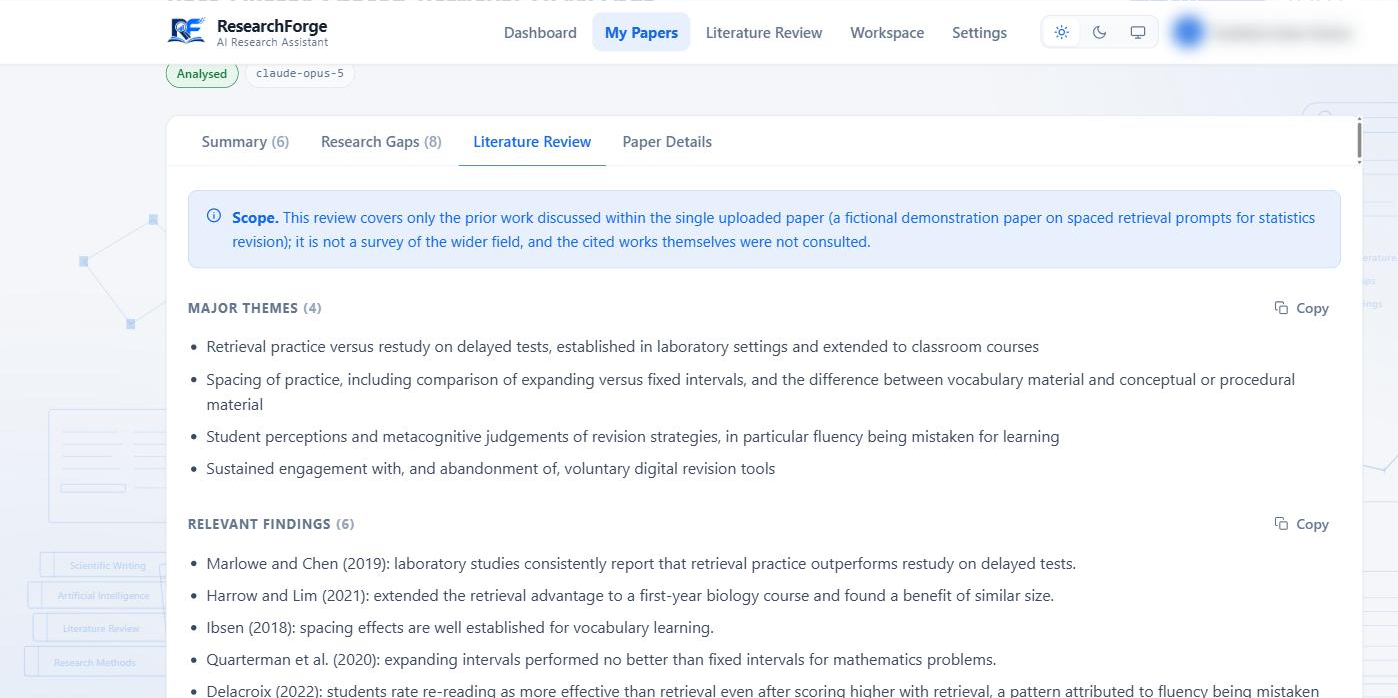Open Literature Review in top navigation
Screen dimensions: 1398x698
[764, 32]
